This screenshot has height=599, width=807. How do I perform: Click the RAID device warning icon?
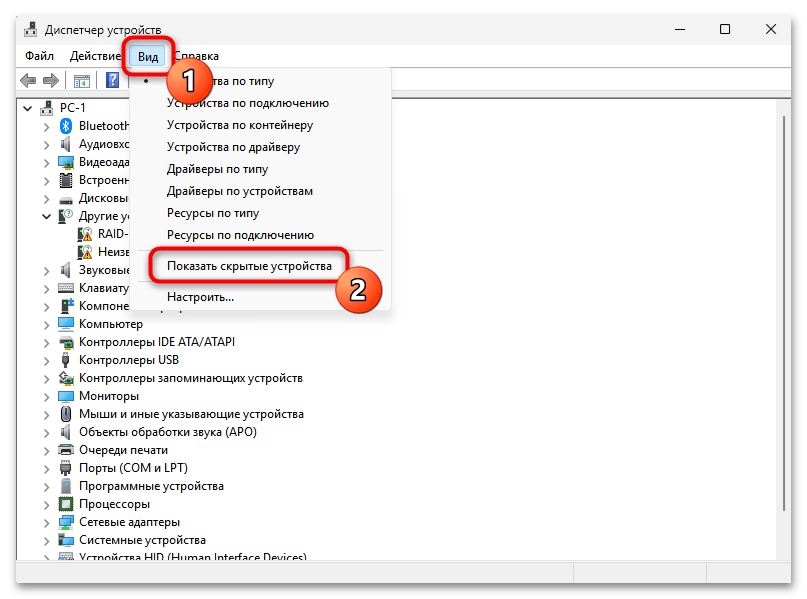coord(85,234)
